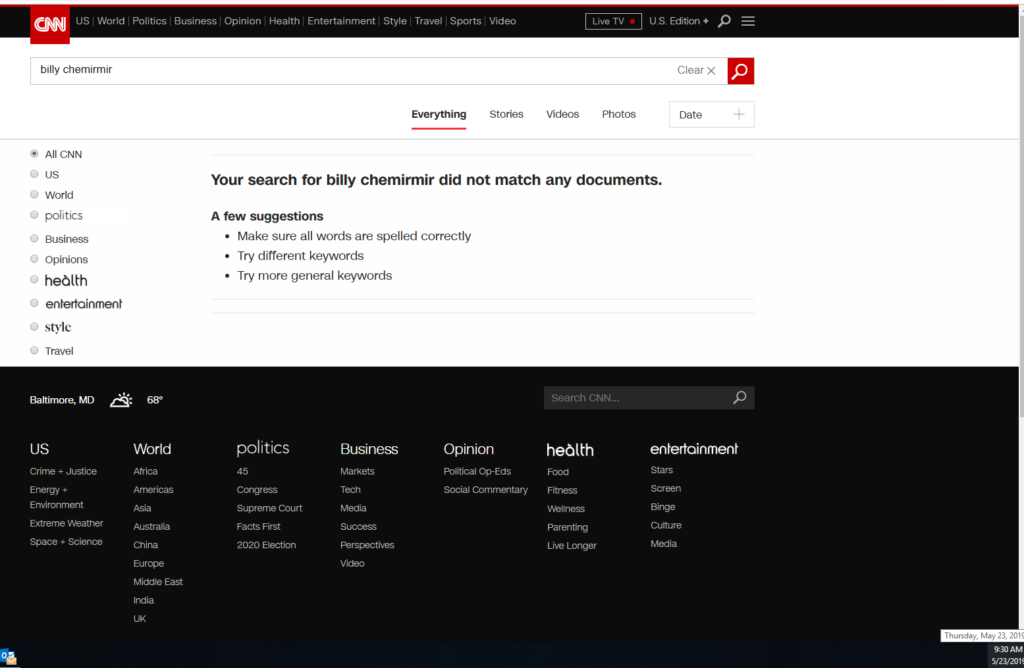The image size is (1024, 668).
Task: Click the Baltimore weather cloud icon
Action: (x=121, y=400)
